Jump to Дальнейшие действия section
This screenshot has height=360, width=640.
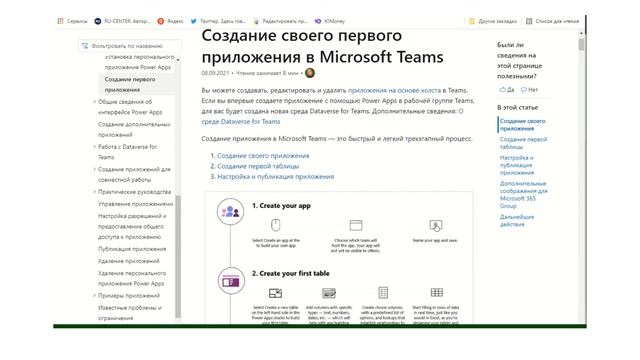pos(517,220)
